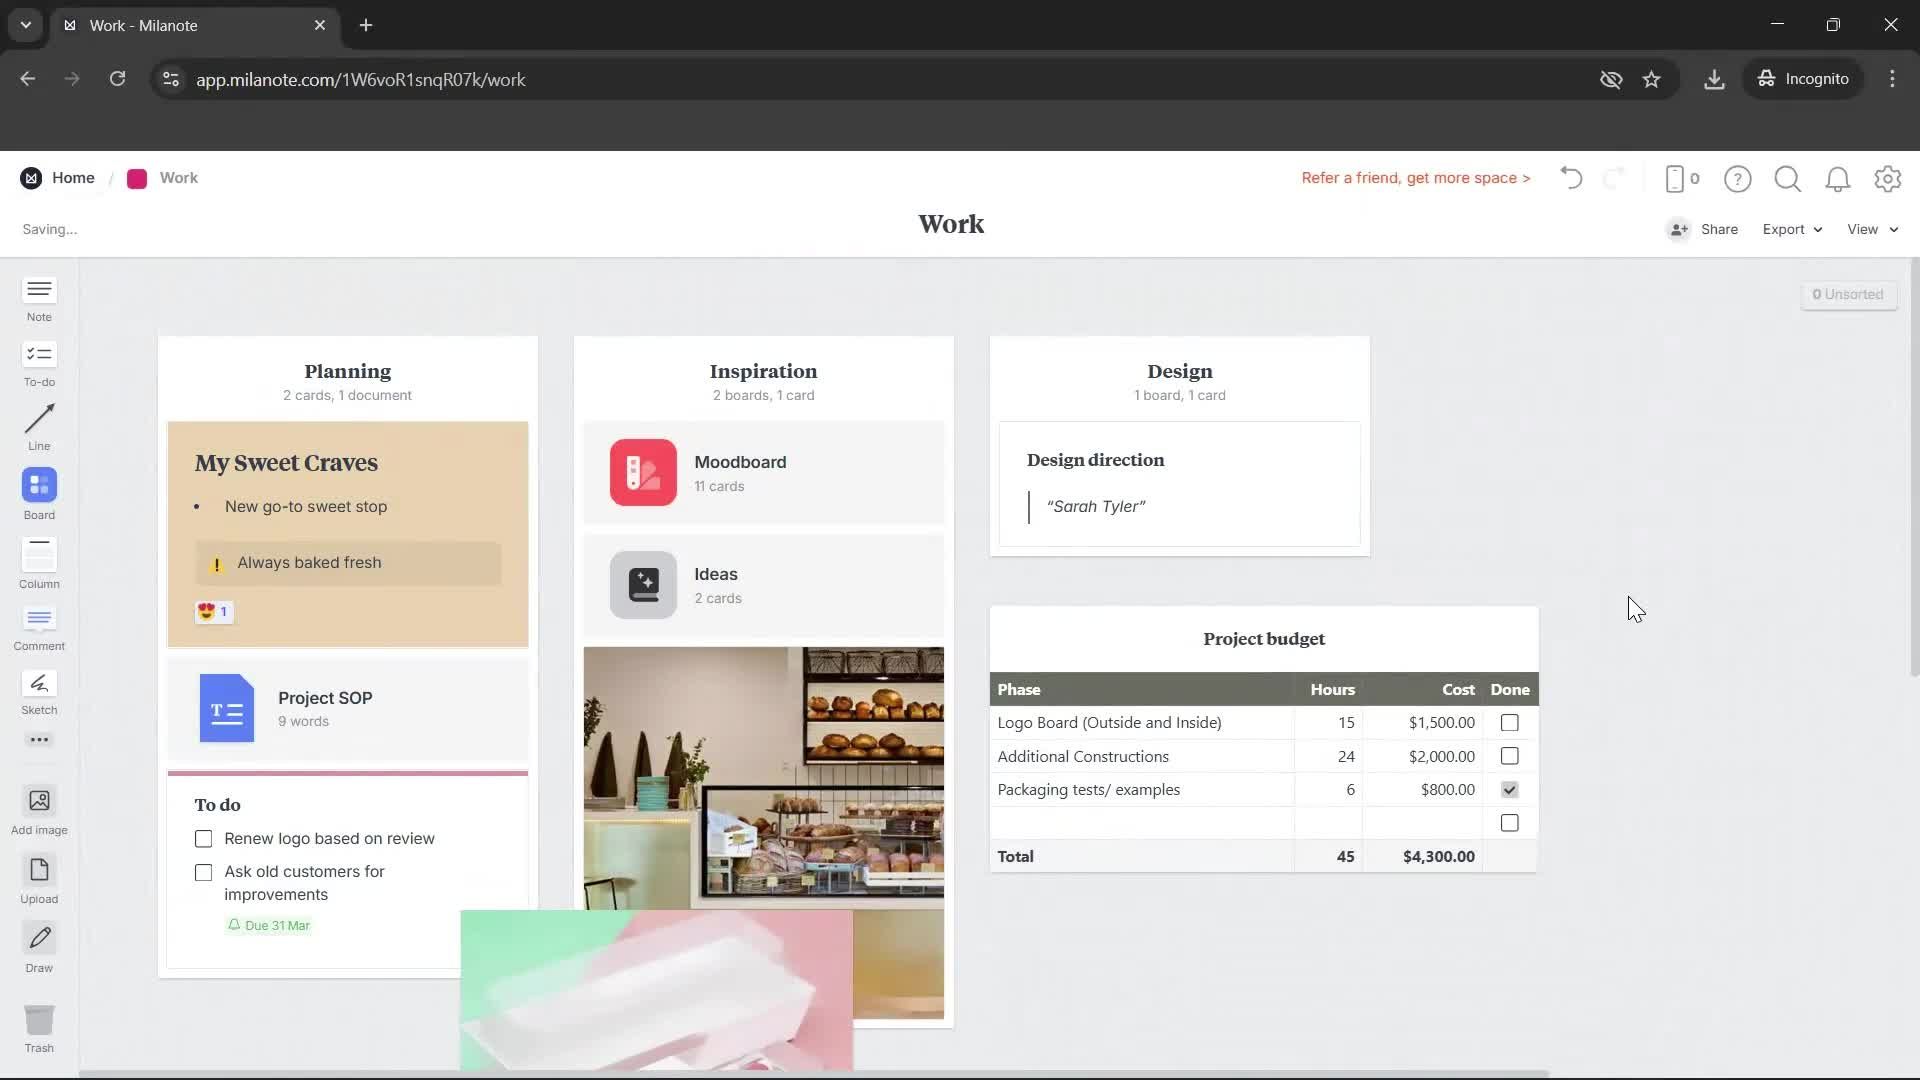Open notifications
1920x1080 pixels.
coord(1837,178)
